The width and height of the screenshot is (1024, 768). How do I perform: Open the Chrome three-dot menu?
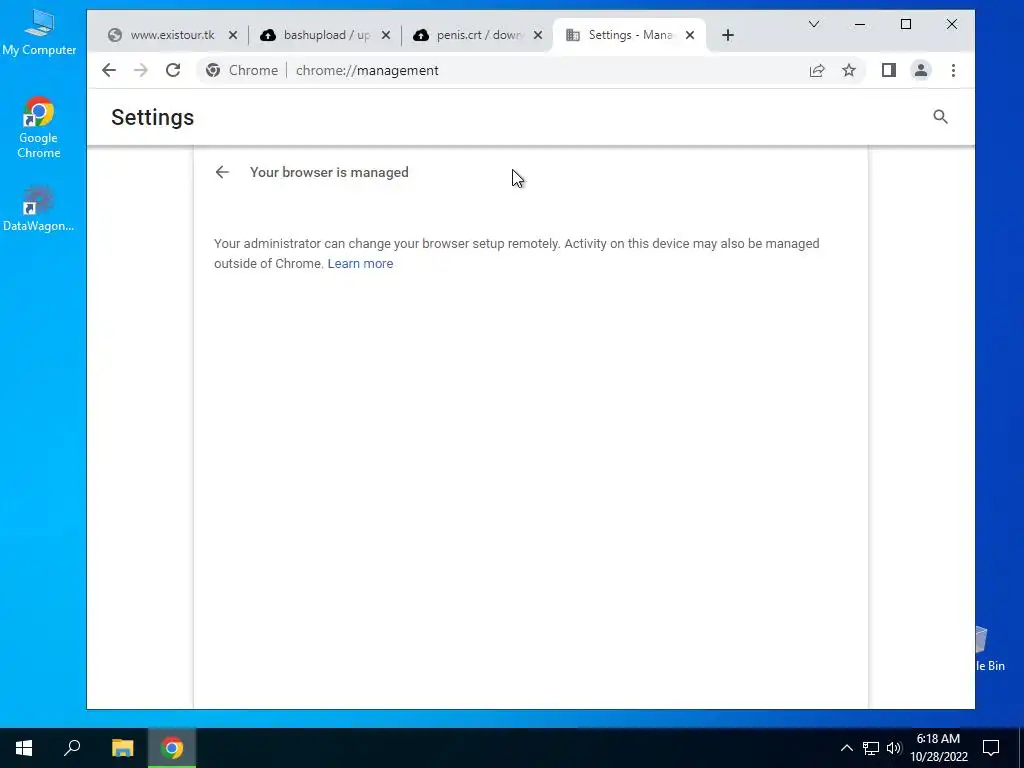pyautogui.click(x=953, y=70)
